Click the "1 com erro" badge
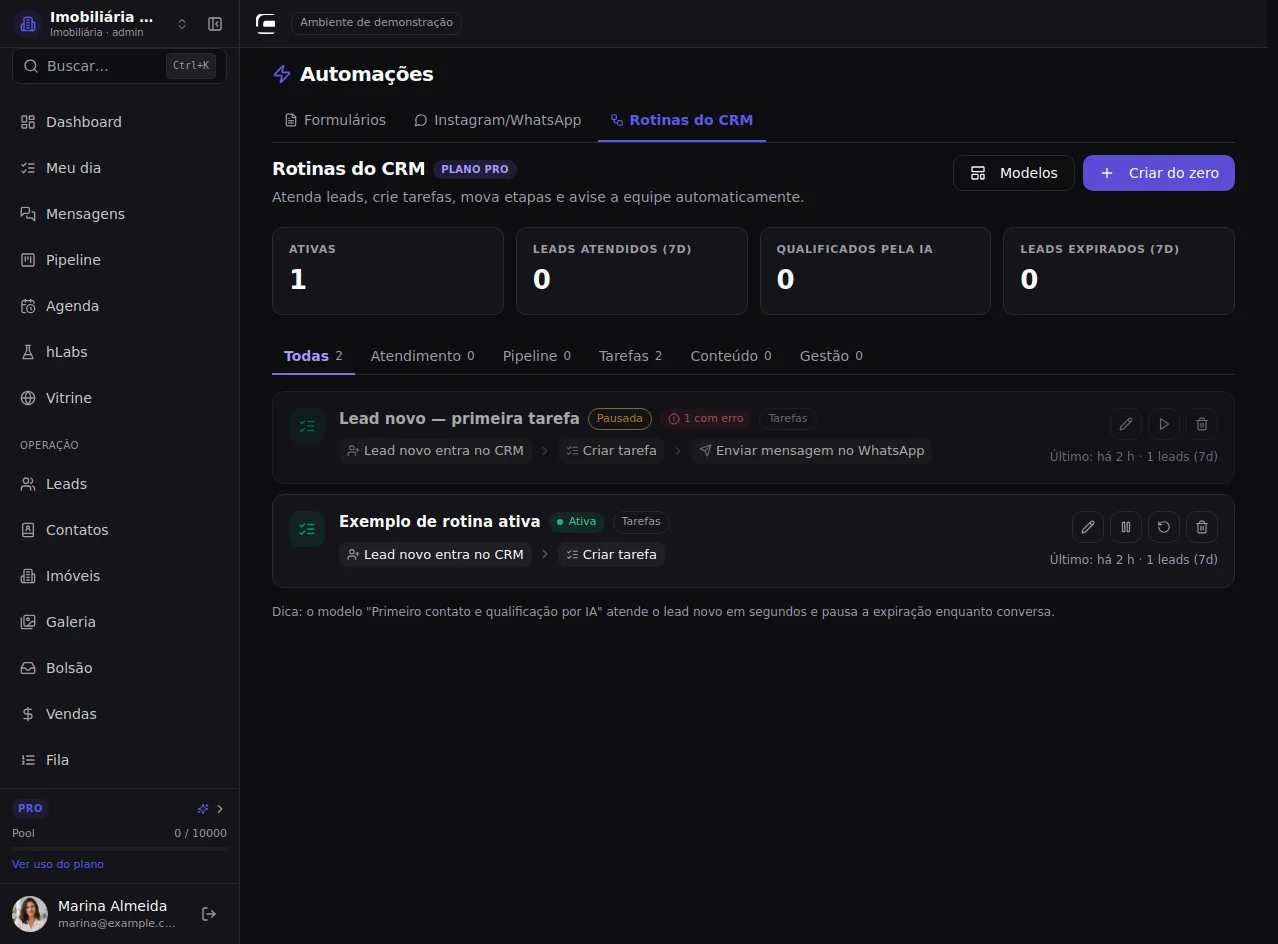 (705, 418)
